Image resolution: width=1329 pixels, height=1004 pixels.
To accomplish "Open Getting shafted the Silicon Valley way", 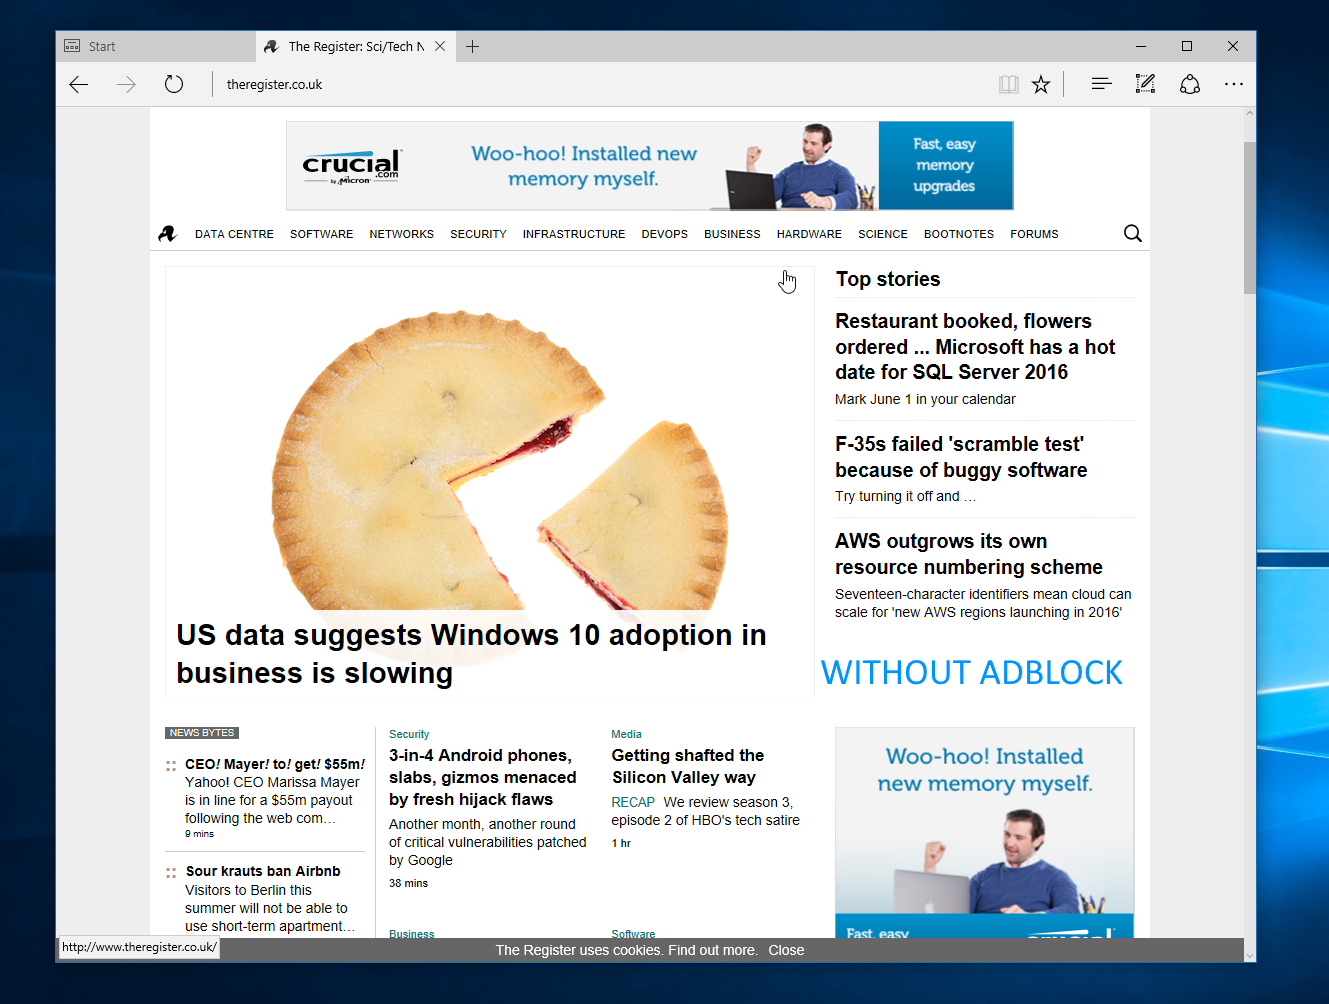I will [x=688, y=766].
